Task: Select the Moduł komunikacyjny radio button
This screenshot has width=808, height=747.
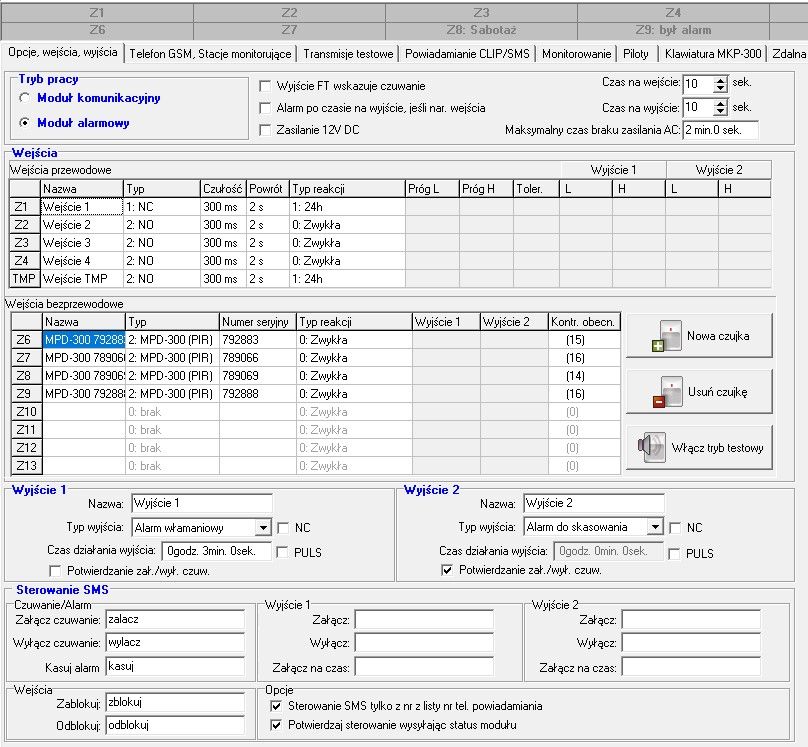Action: click(x=24, y=98)
